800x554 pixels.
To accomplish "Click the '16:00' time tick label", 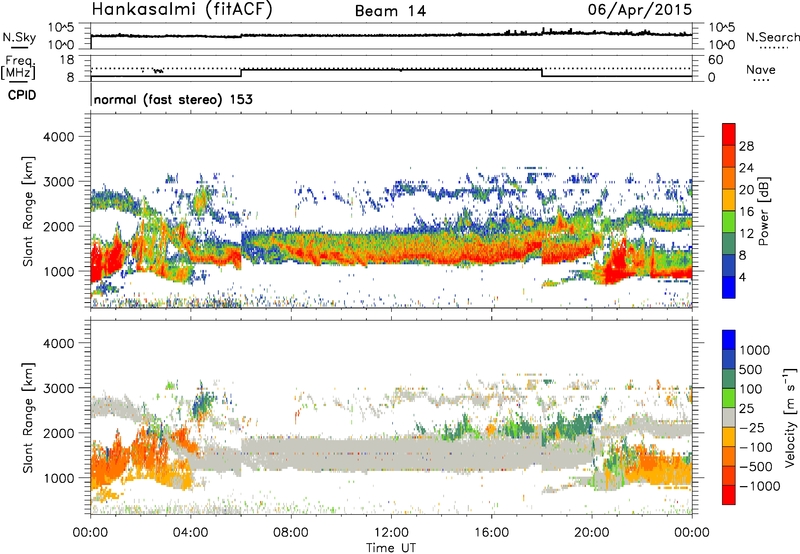I will [491, 533].
